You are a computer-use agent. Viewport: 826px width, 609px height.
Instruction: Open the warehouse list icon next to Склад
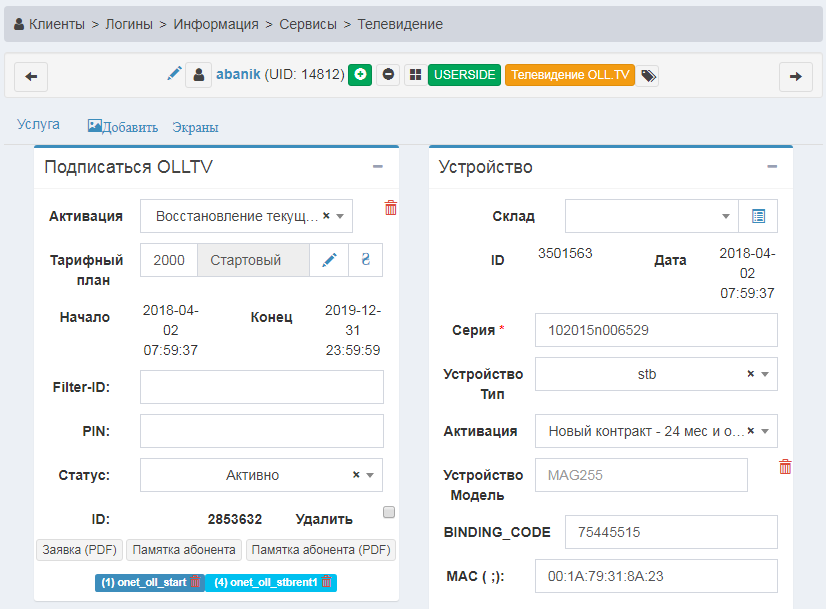pos(758,216)
